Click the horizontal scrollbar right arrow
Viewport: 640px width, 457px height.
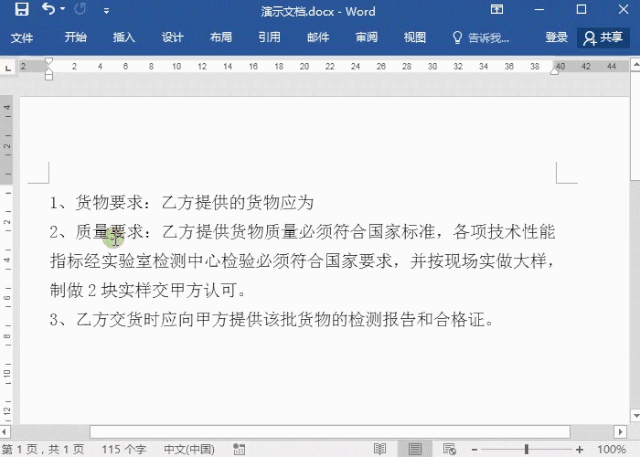coord(620,431)
